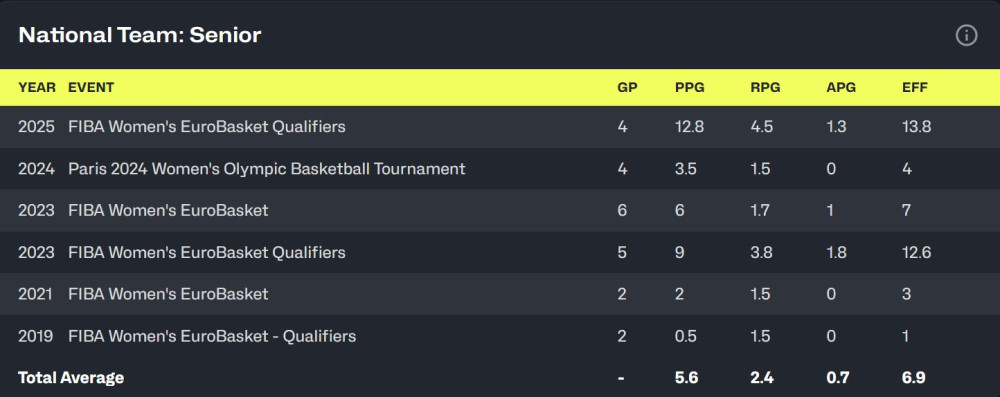
Task: Sort by the PPG column header
Action: pos(690,87)
